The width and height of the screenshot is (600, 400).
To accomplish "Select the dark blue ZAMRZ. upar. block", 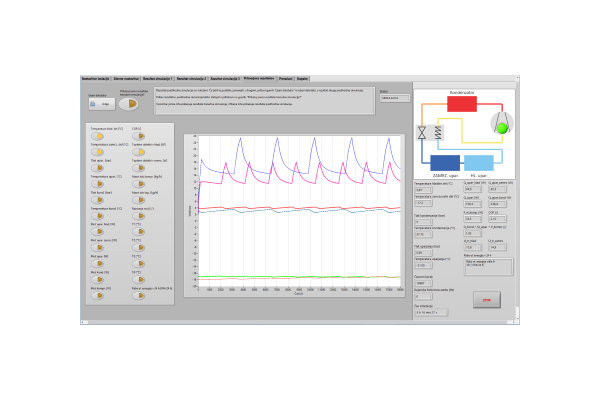I will tap(444, 162).
